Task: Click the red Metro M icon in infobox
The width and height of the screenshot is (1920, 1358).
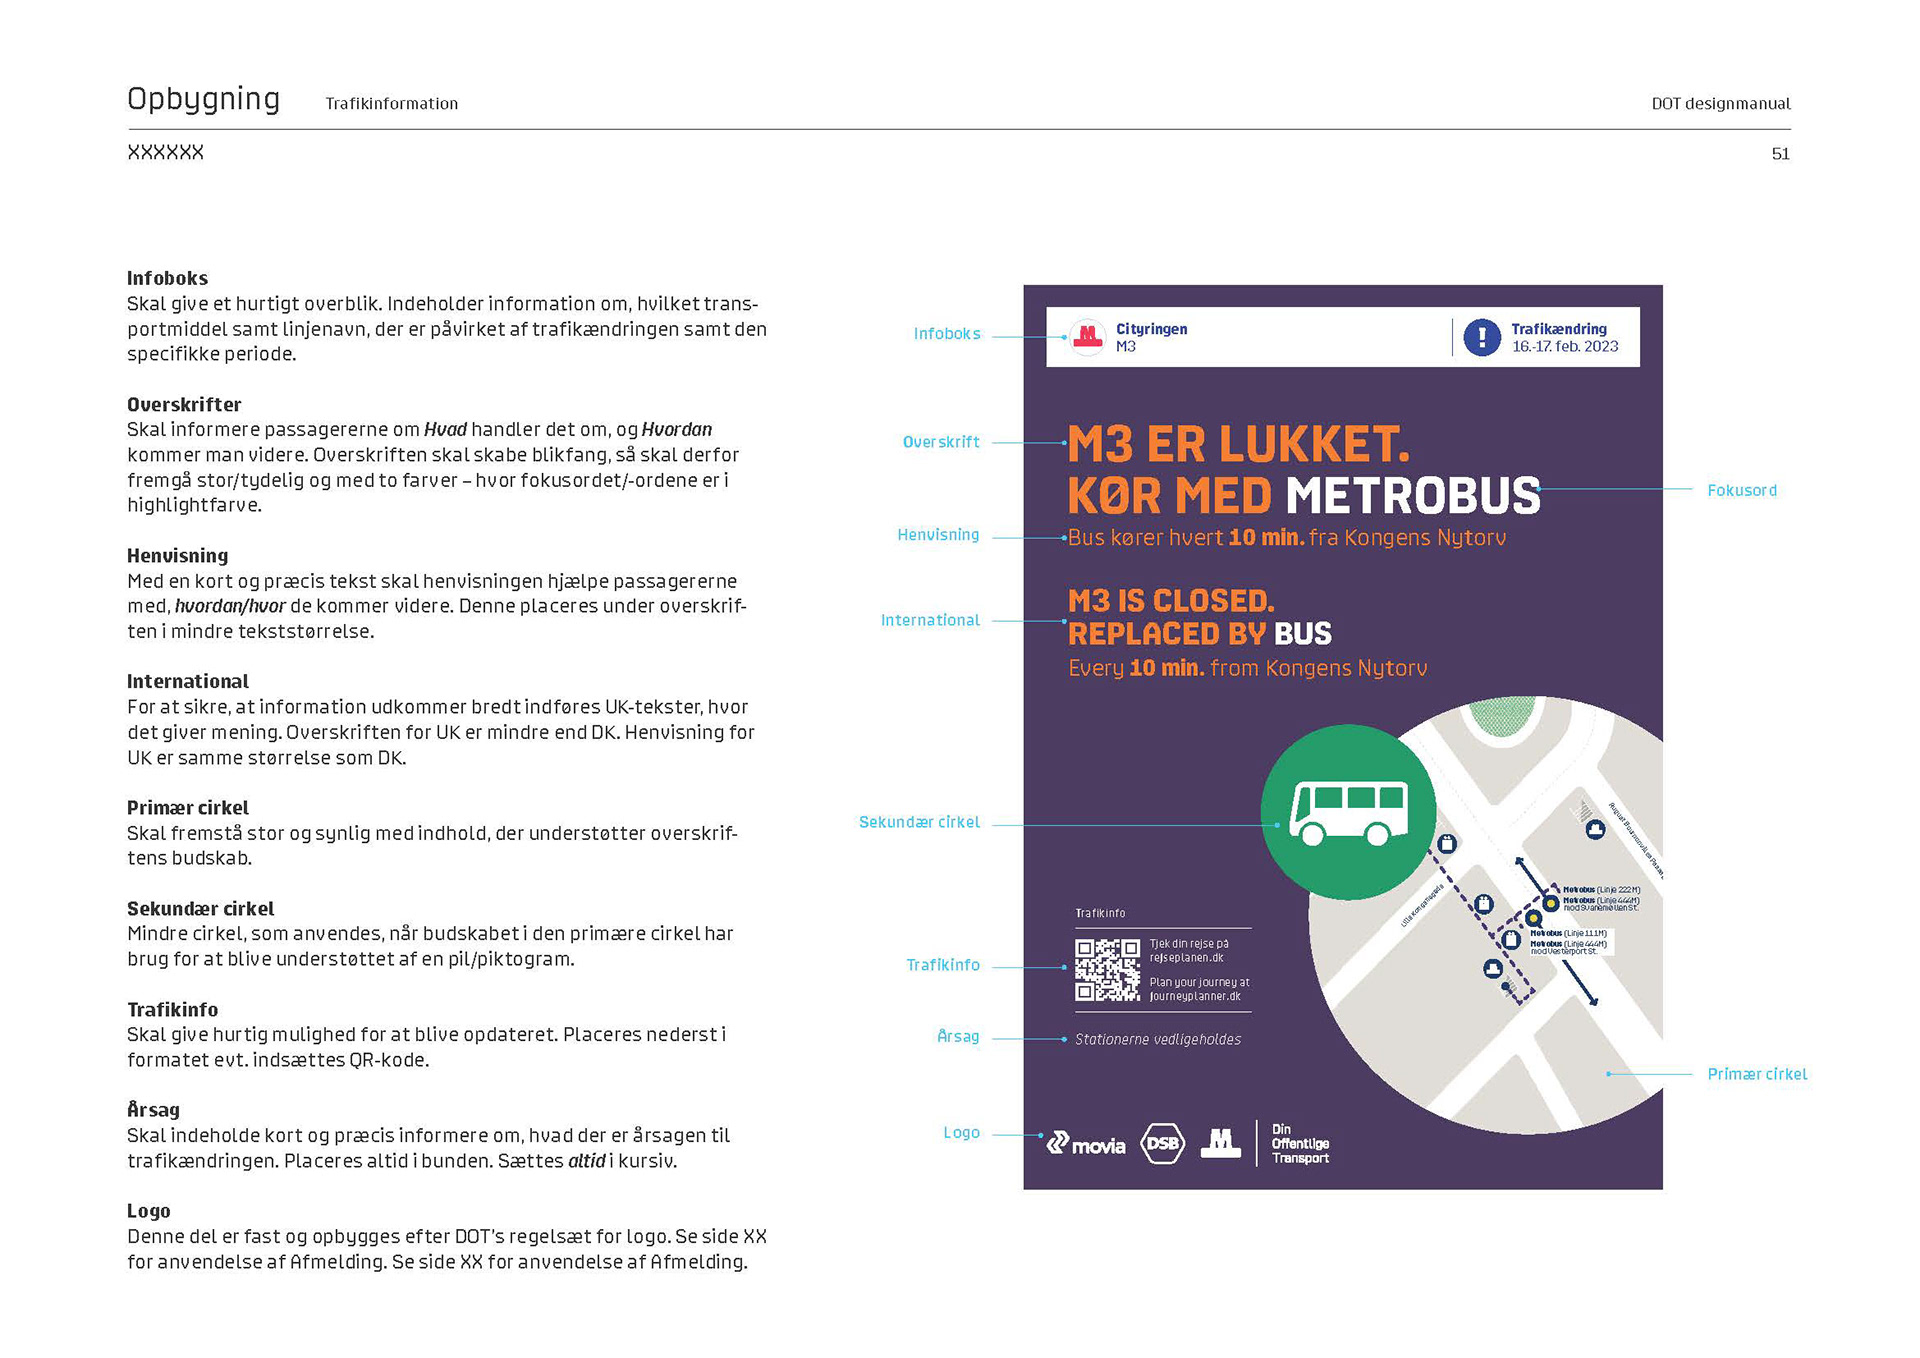Action: pyautogui.click(x=1087, y=337)
